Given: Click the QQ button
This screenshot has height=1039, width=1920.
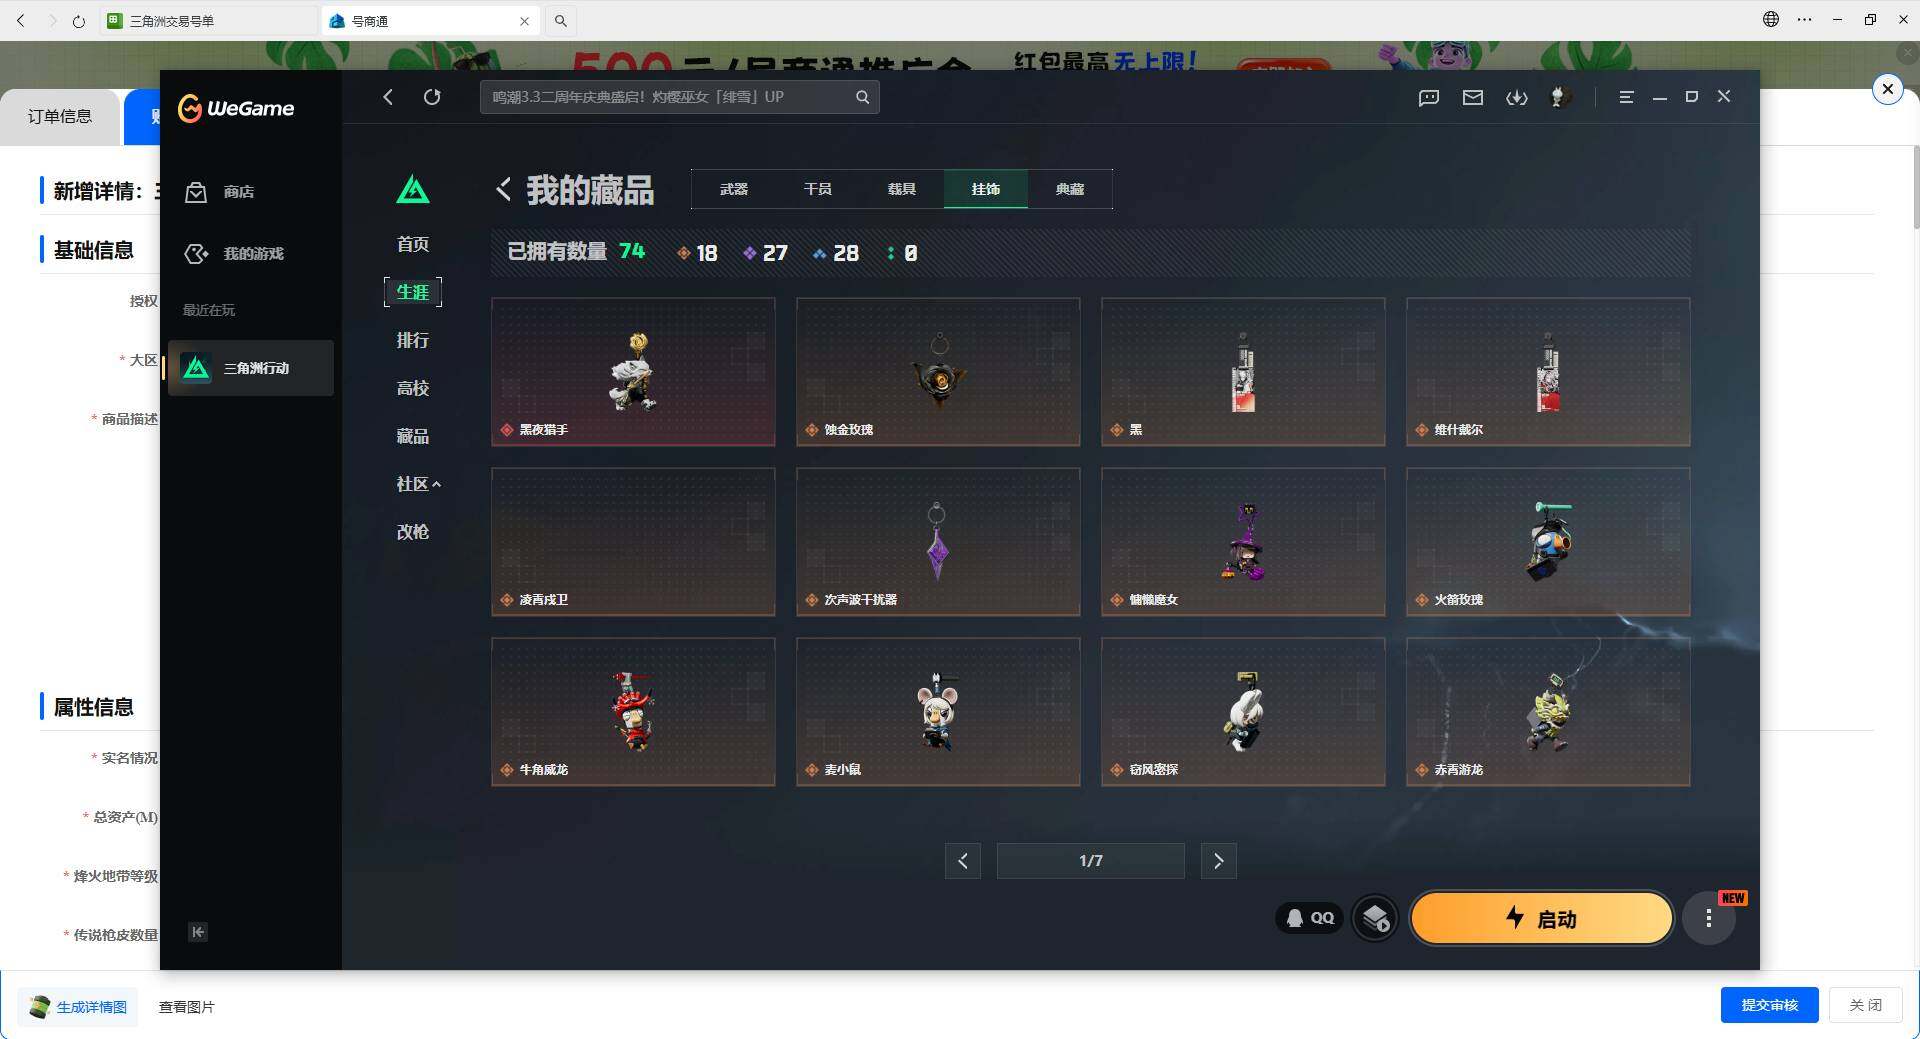Looking at the screenshot, I should (x=1309, y=918).
